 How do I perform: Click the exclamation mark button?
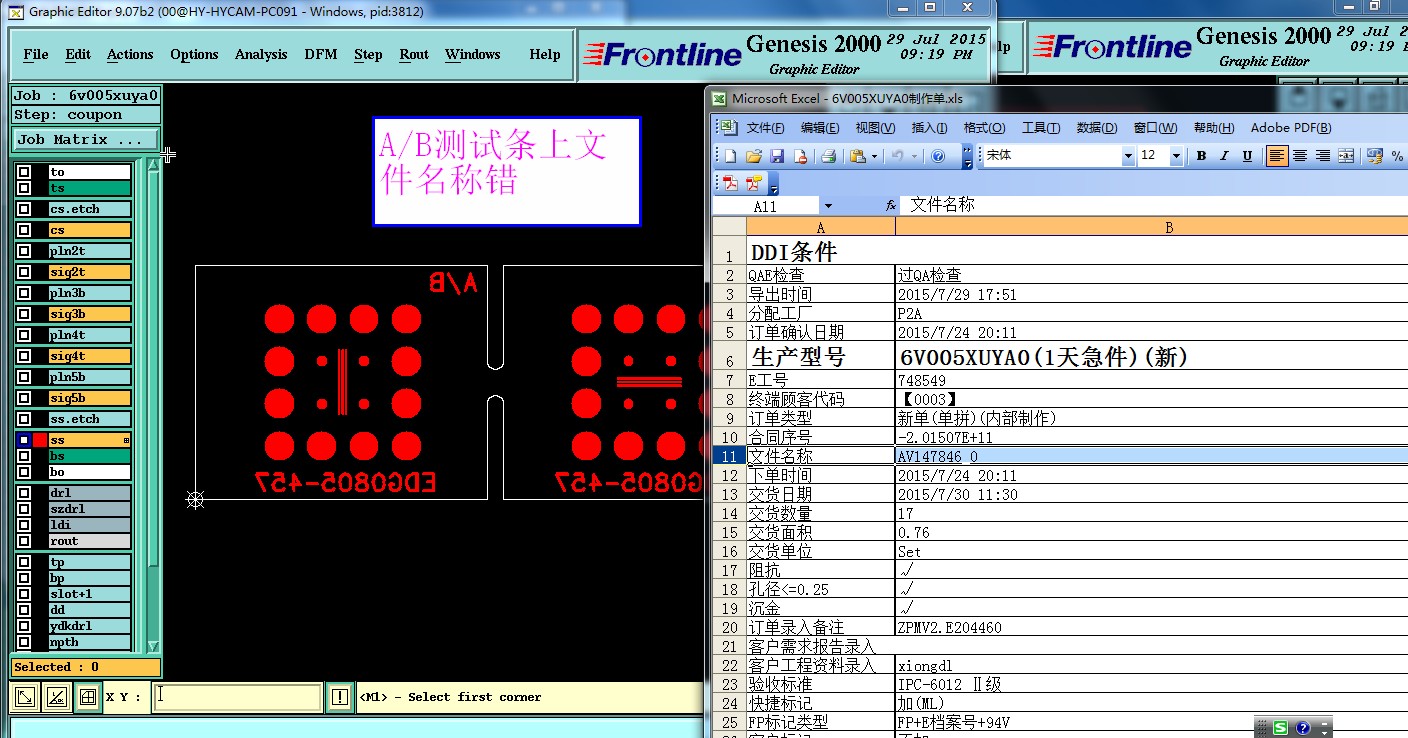click(x=340, y=697)
